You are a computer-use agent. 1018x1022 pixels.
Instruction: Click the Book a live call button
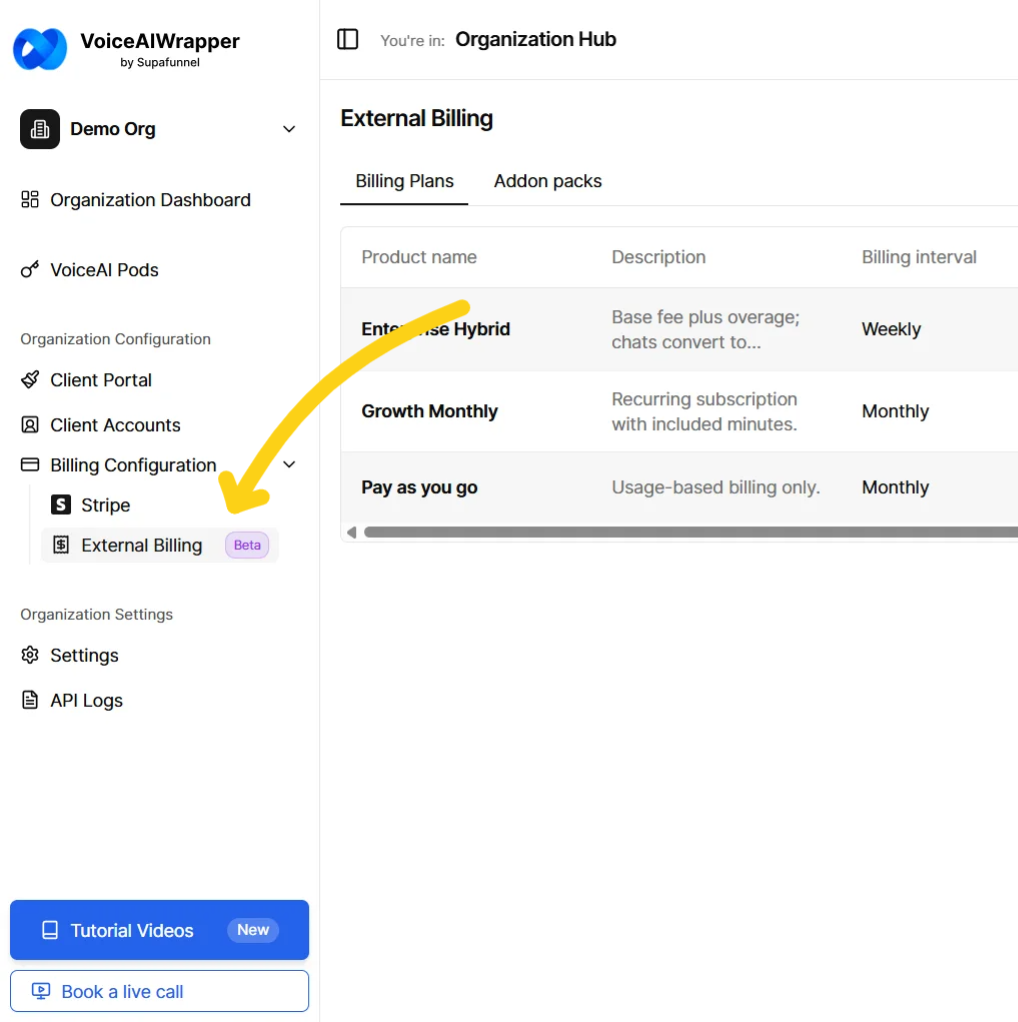159,992
